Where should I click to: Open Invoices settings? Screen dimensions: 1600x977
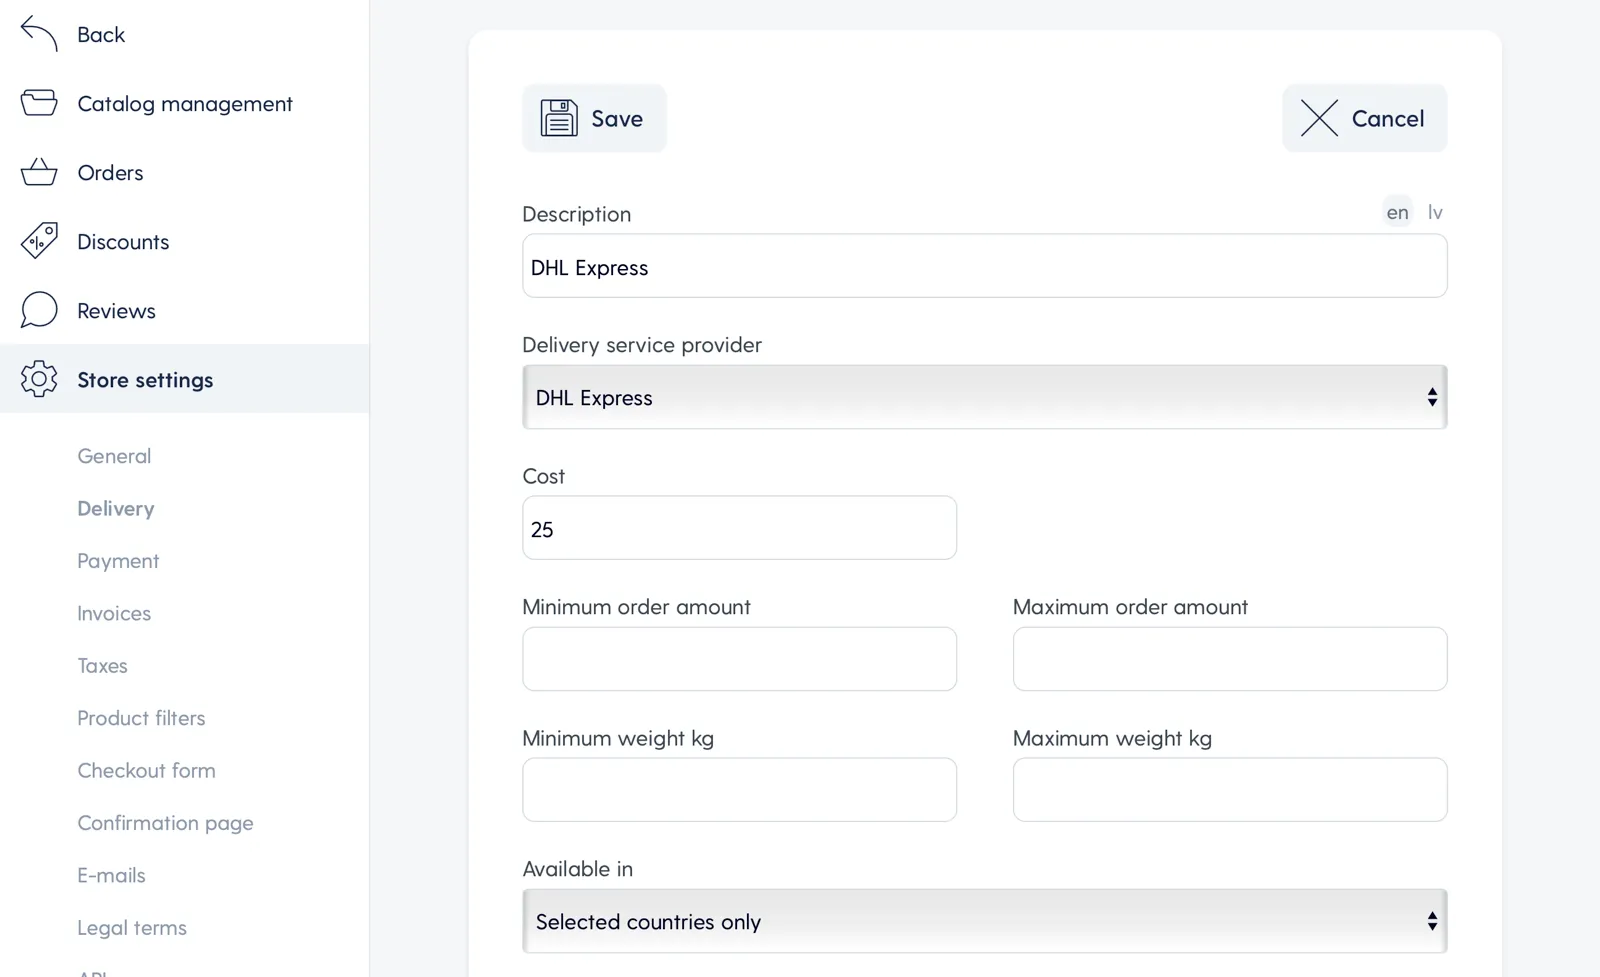point(114,613)
